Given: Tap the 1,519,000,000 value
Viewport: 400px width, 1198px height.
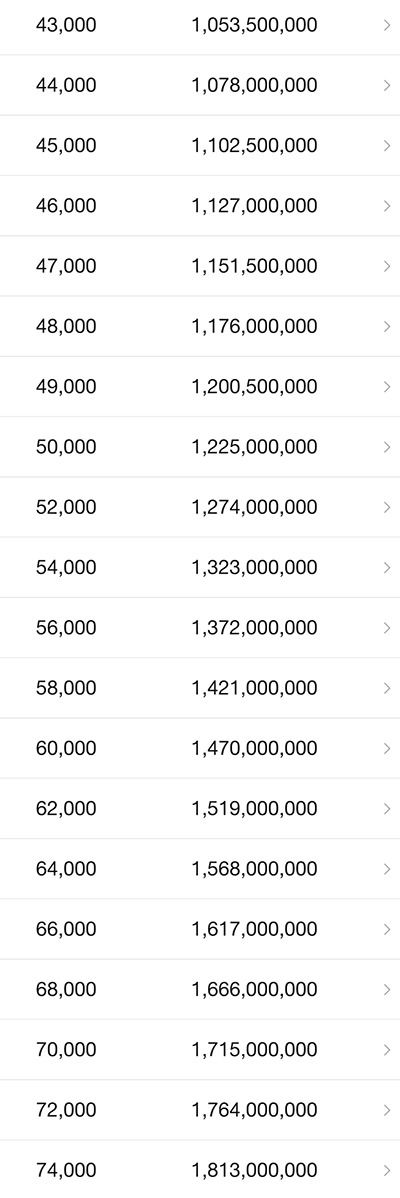Looking at the screenshot, I should [254, 808].
